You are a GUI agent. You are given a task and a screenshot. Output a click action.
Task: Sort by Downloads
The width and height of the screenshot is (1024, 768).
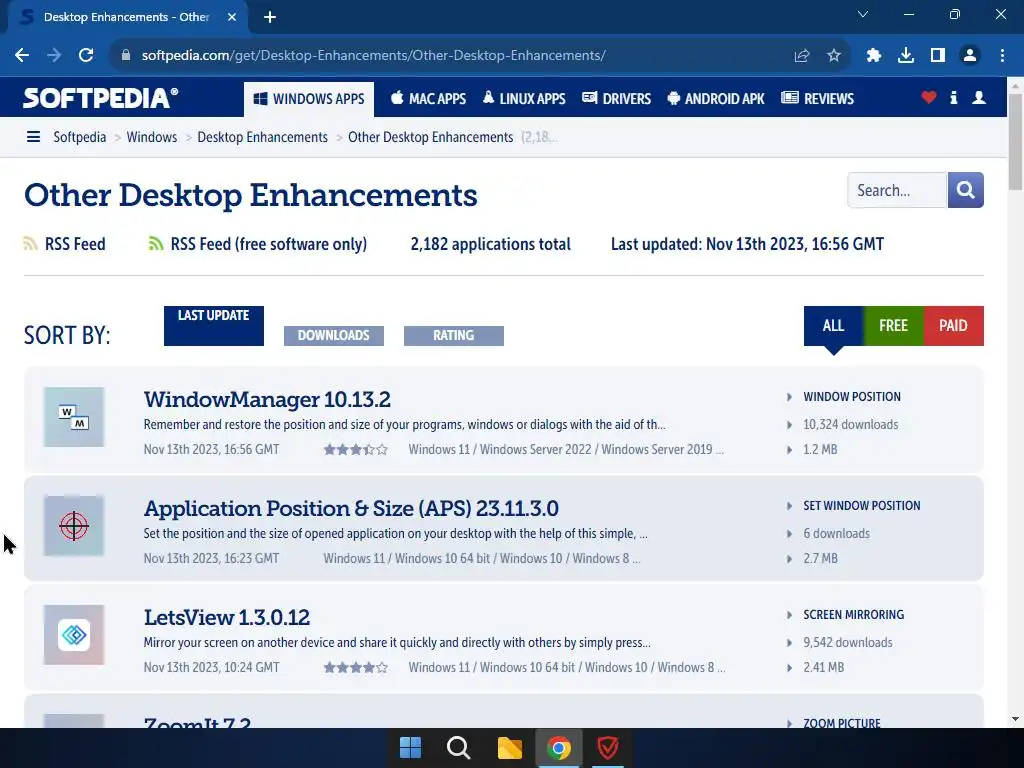coord(334,336)
